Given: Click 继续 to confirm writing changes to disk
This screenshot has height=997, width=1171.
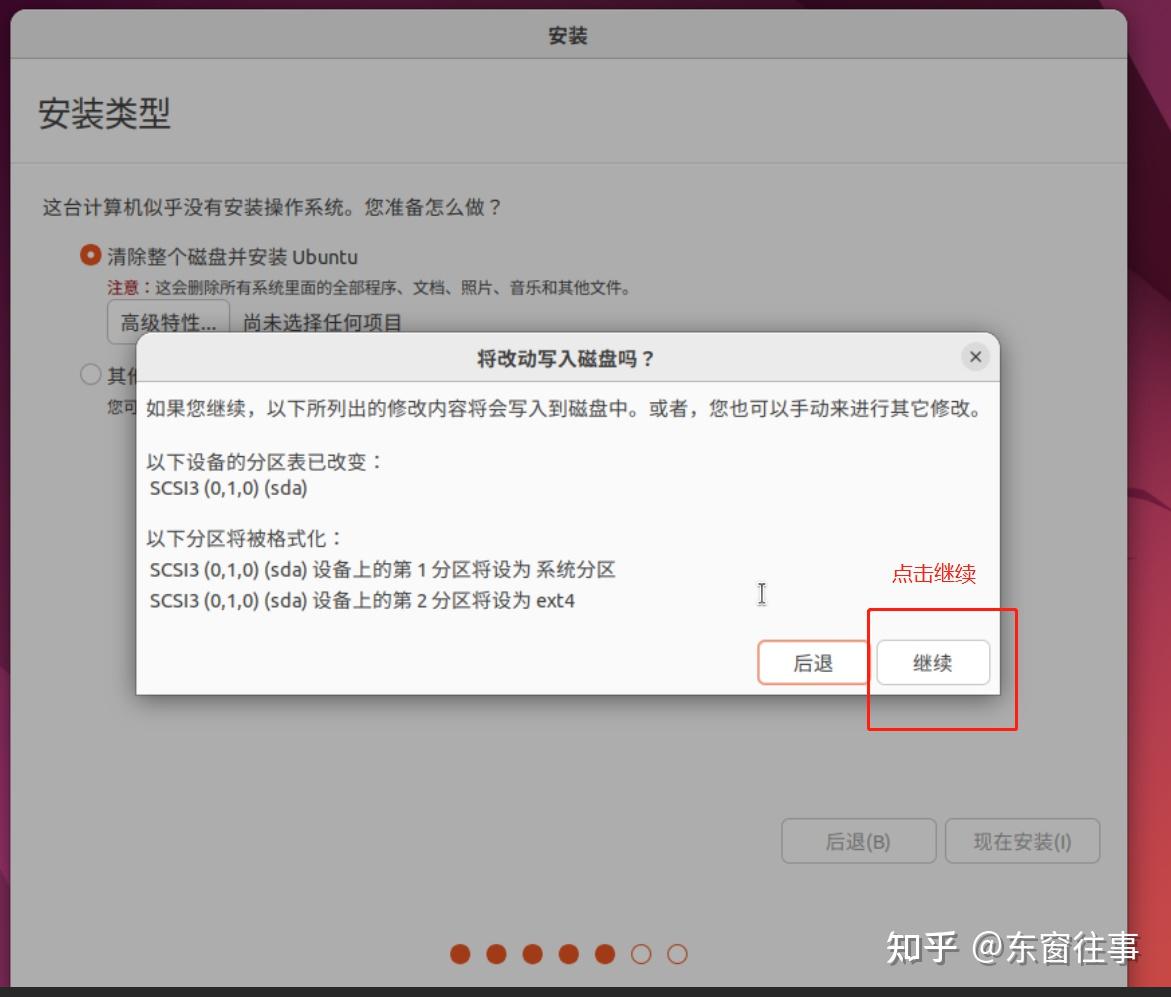Looking at the screenshot, I should click(x=932, y=662).
